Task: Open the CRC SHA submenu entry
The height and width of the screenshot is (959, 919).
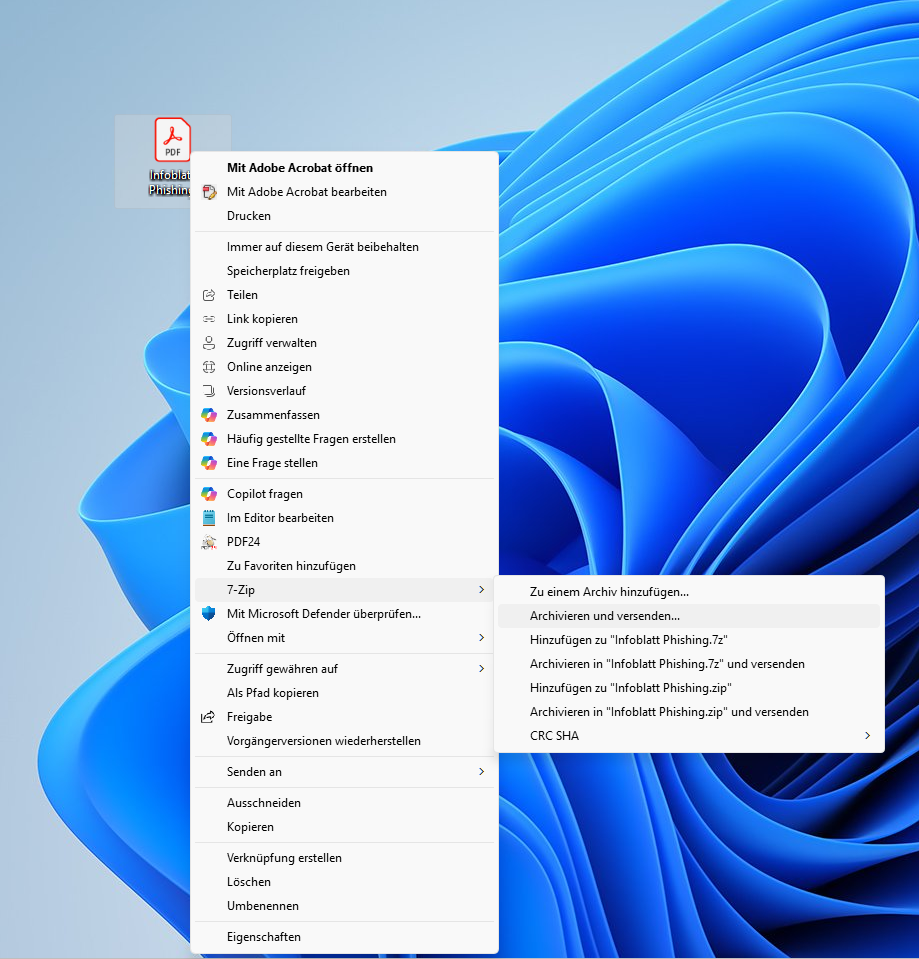Action: click(x=689, y=736)
